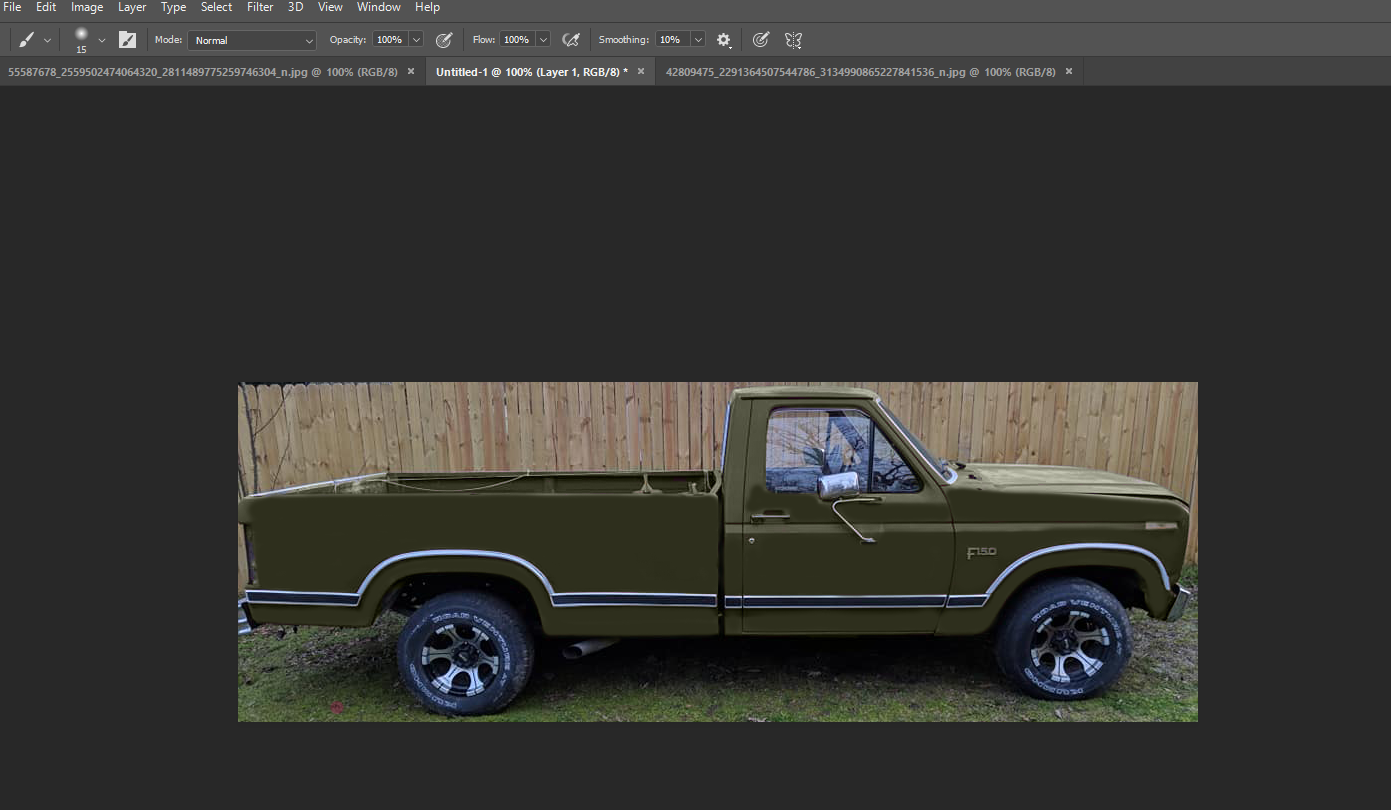Screen dimensions: 1391x810
Task: Open the Opacity slider dropdown arrow
Action: 416,40
